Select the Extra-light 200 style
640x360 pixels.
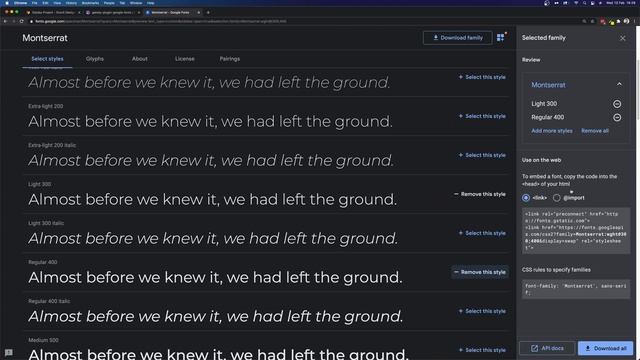482,116
